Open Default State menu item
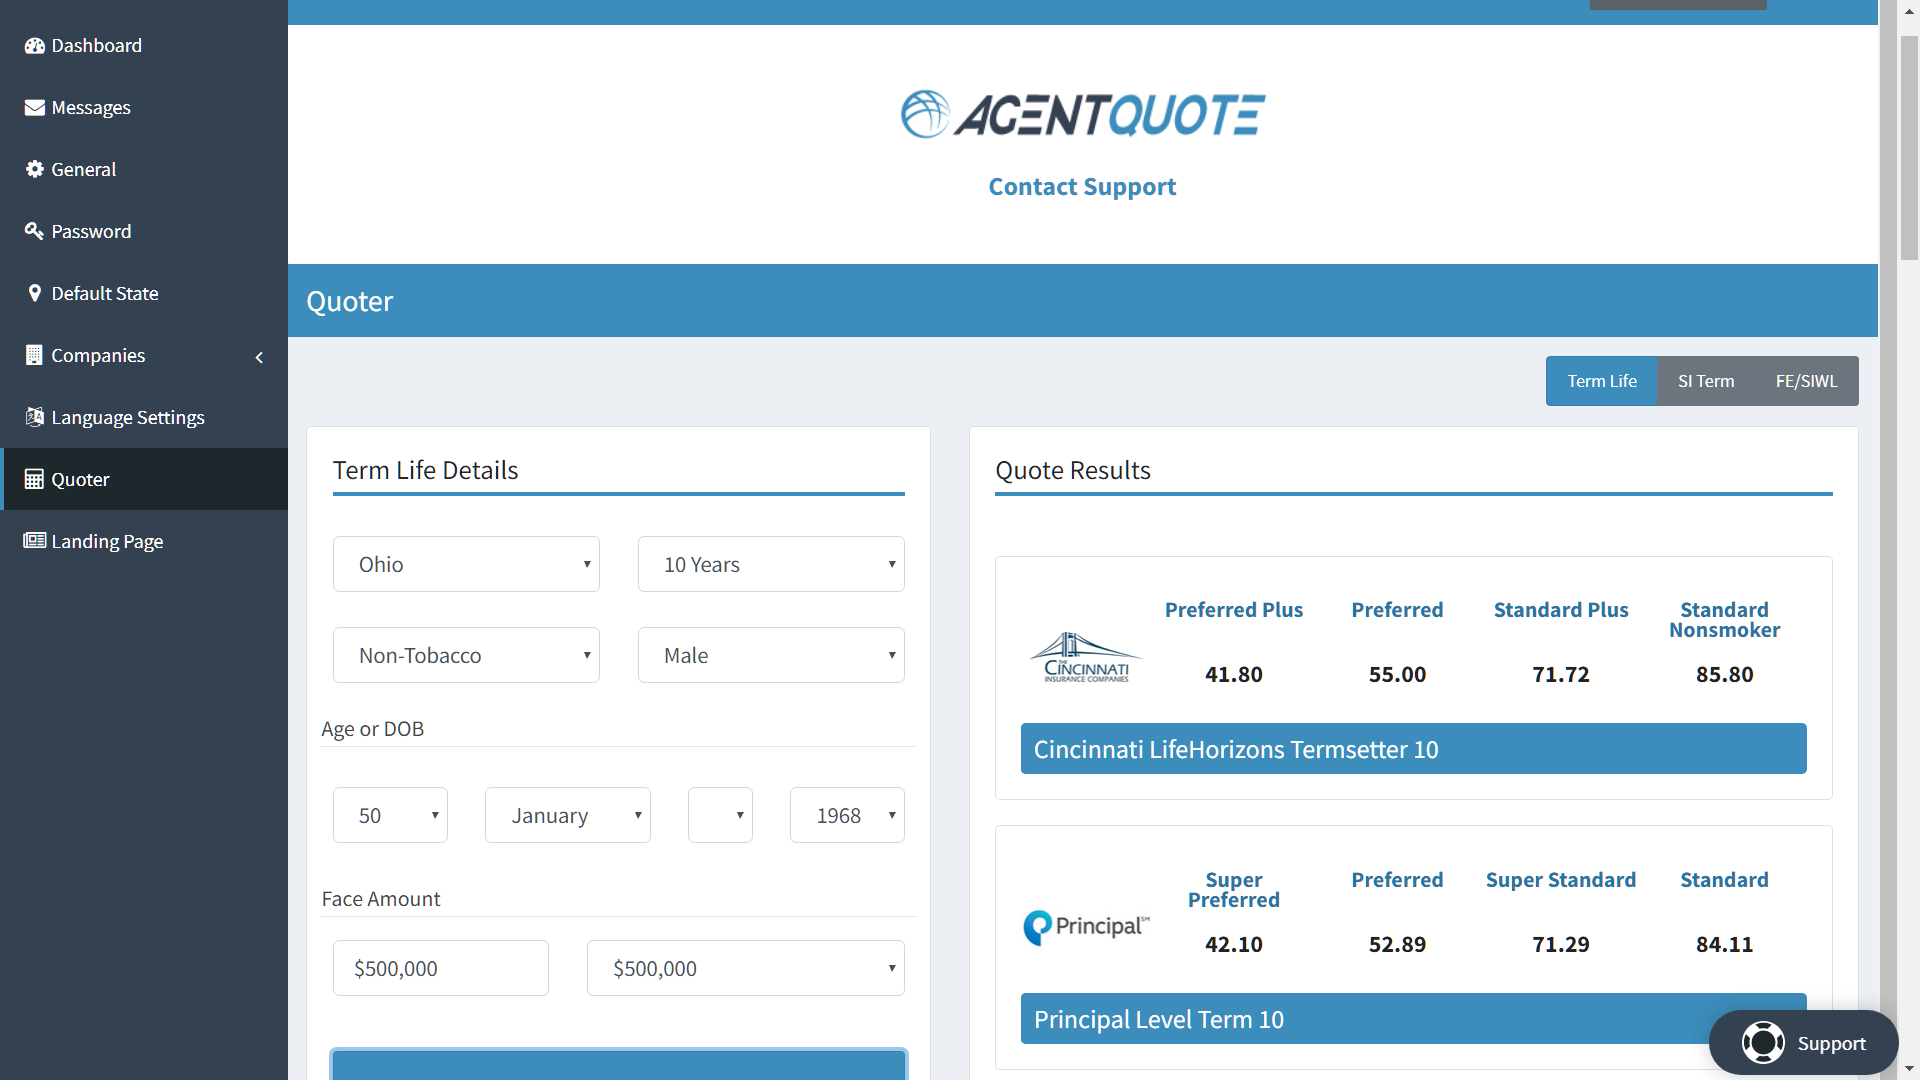Viewport: 1920px width, 1080px height. point(144,294)
